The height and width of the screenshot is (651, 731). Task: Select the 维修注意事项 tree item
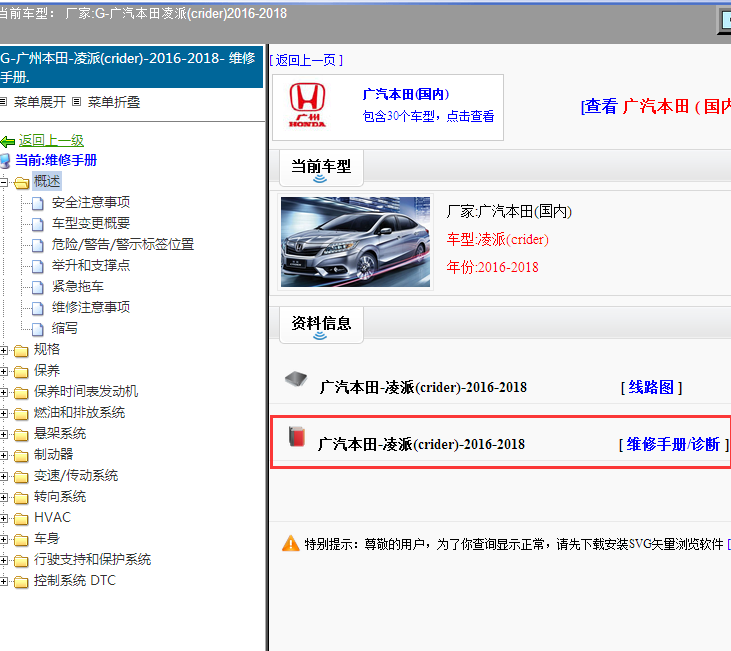91,307
